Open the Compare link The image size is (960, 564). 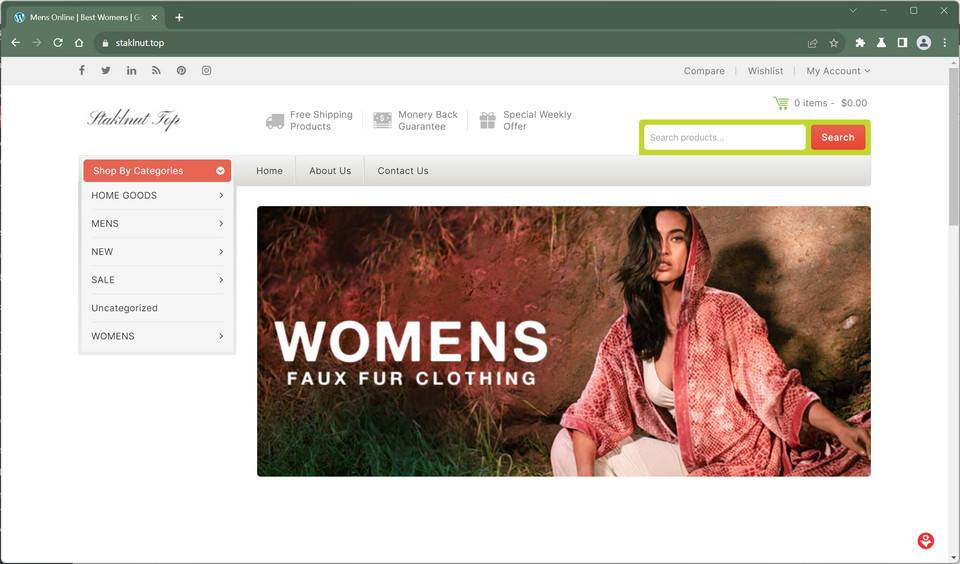click(704, 71)
